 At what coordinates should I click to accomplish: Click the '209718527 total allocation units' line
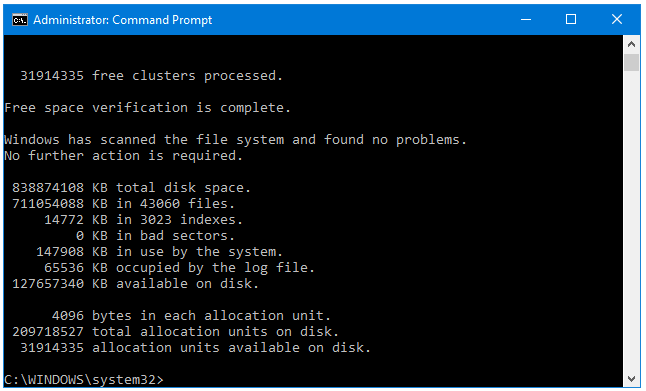[x=176, y=332]
